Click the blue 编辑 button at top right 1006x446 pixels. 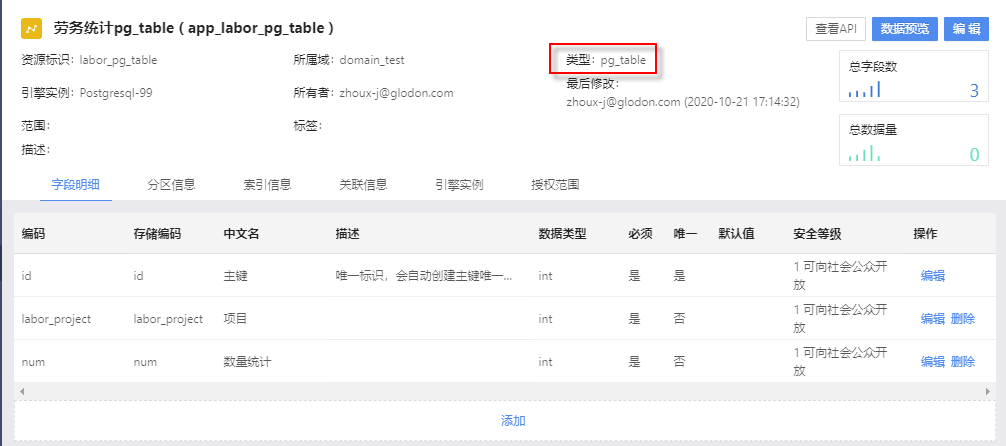[967, 29]
